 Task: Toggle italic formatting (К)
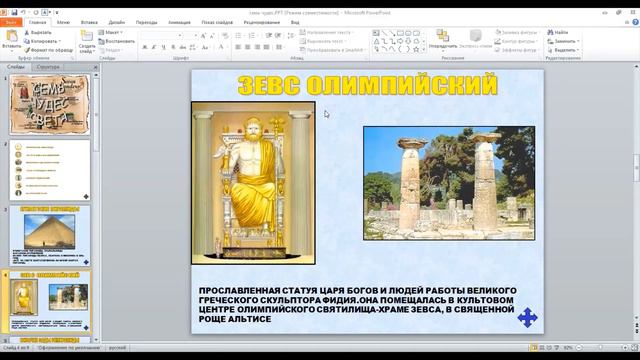tap(154, 47)
